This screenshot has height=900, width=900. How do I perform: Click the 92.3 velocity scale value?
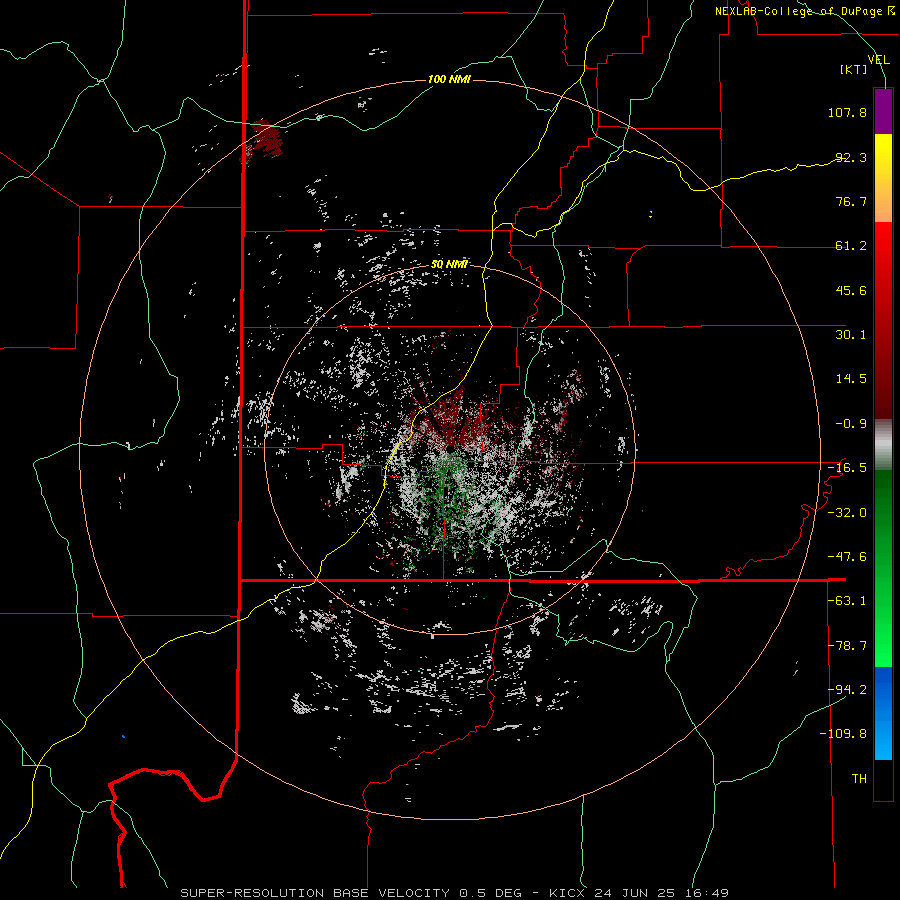click(851, 157)
